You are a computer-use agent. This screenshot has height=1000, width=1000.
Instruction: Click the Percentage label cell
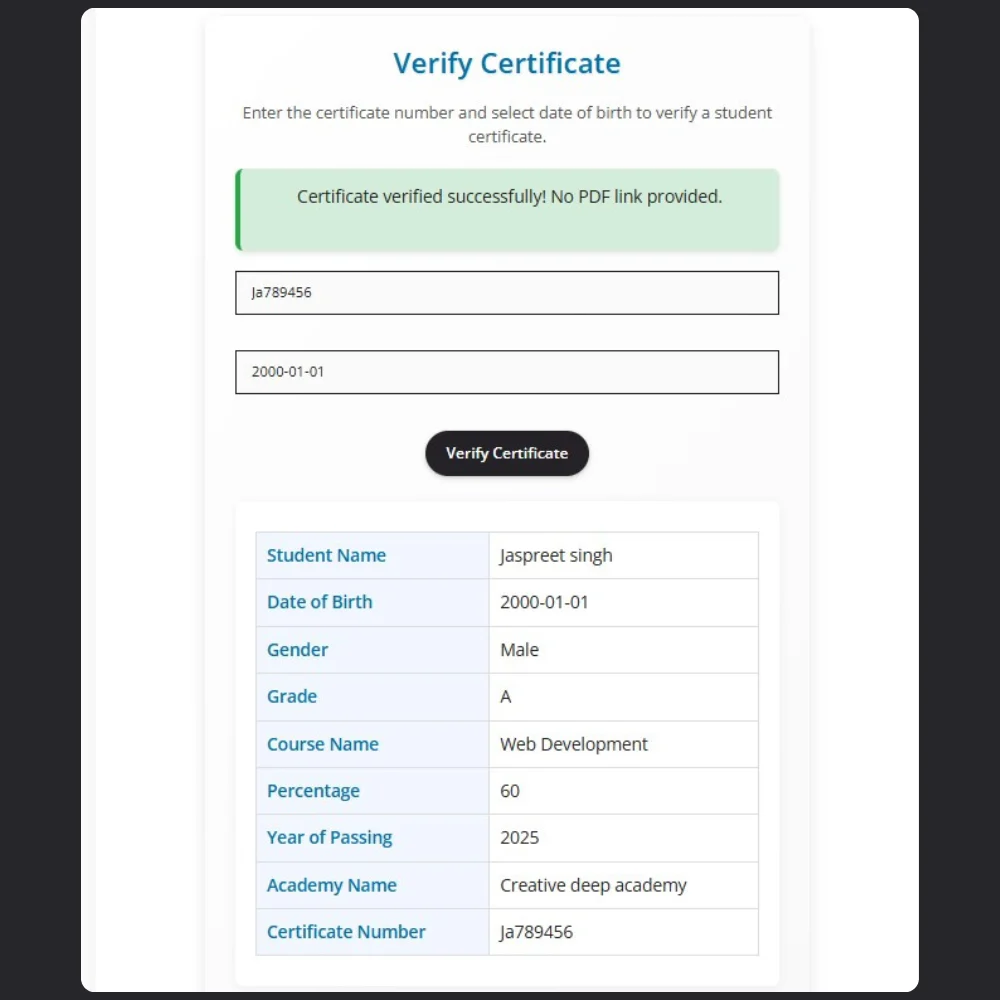(x=372, y=791)
